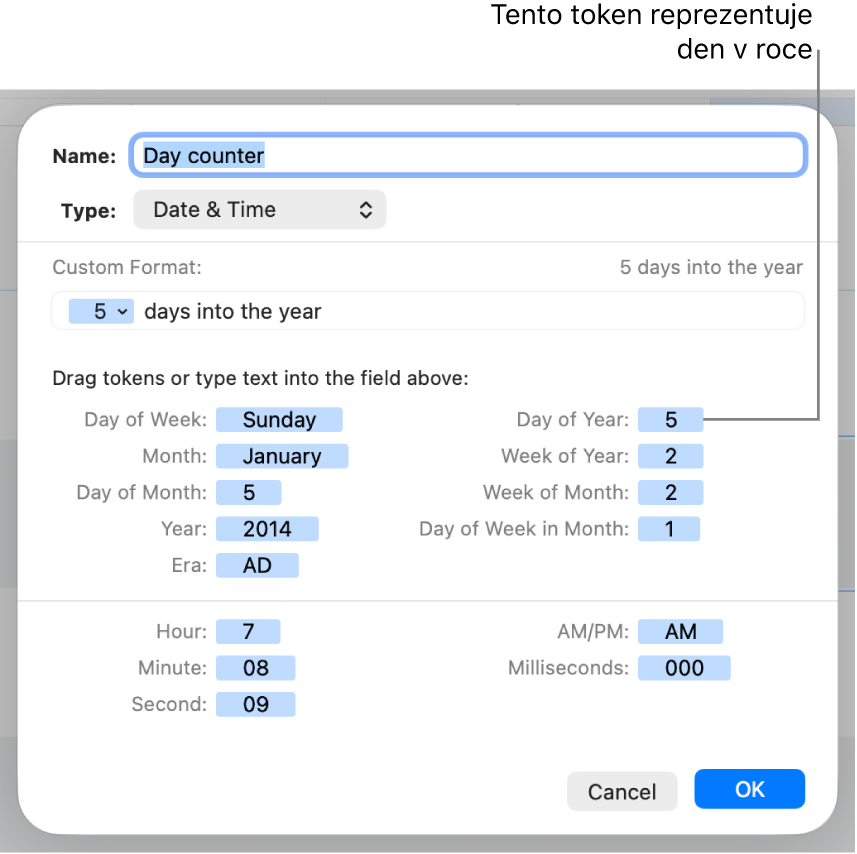Select the Year token 2014

pos(267,528)
